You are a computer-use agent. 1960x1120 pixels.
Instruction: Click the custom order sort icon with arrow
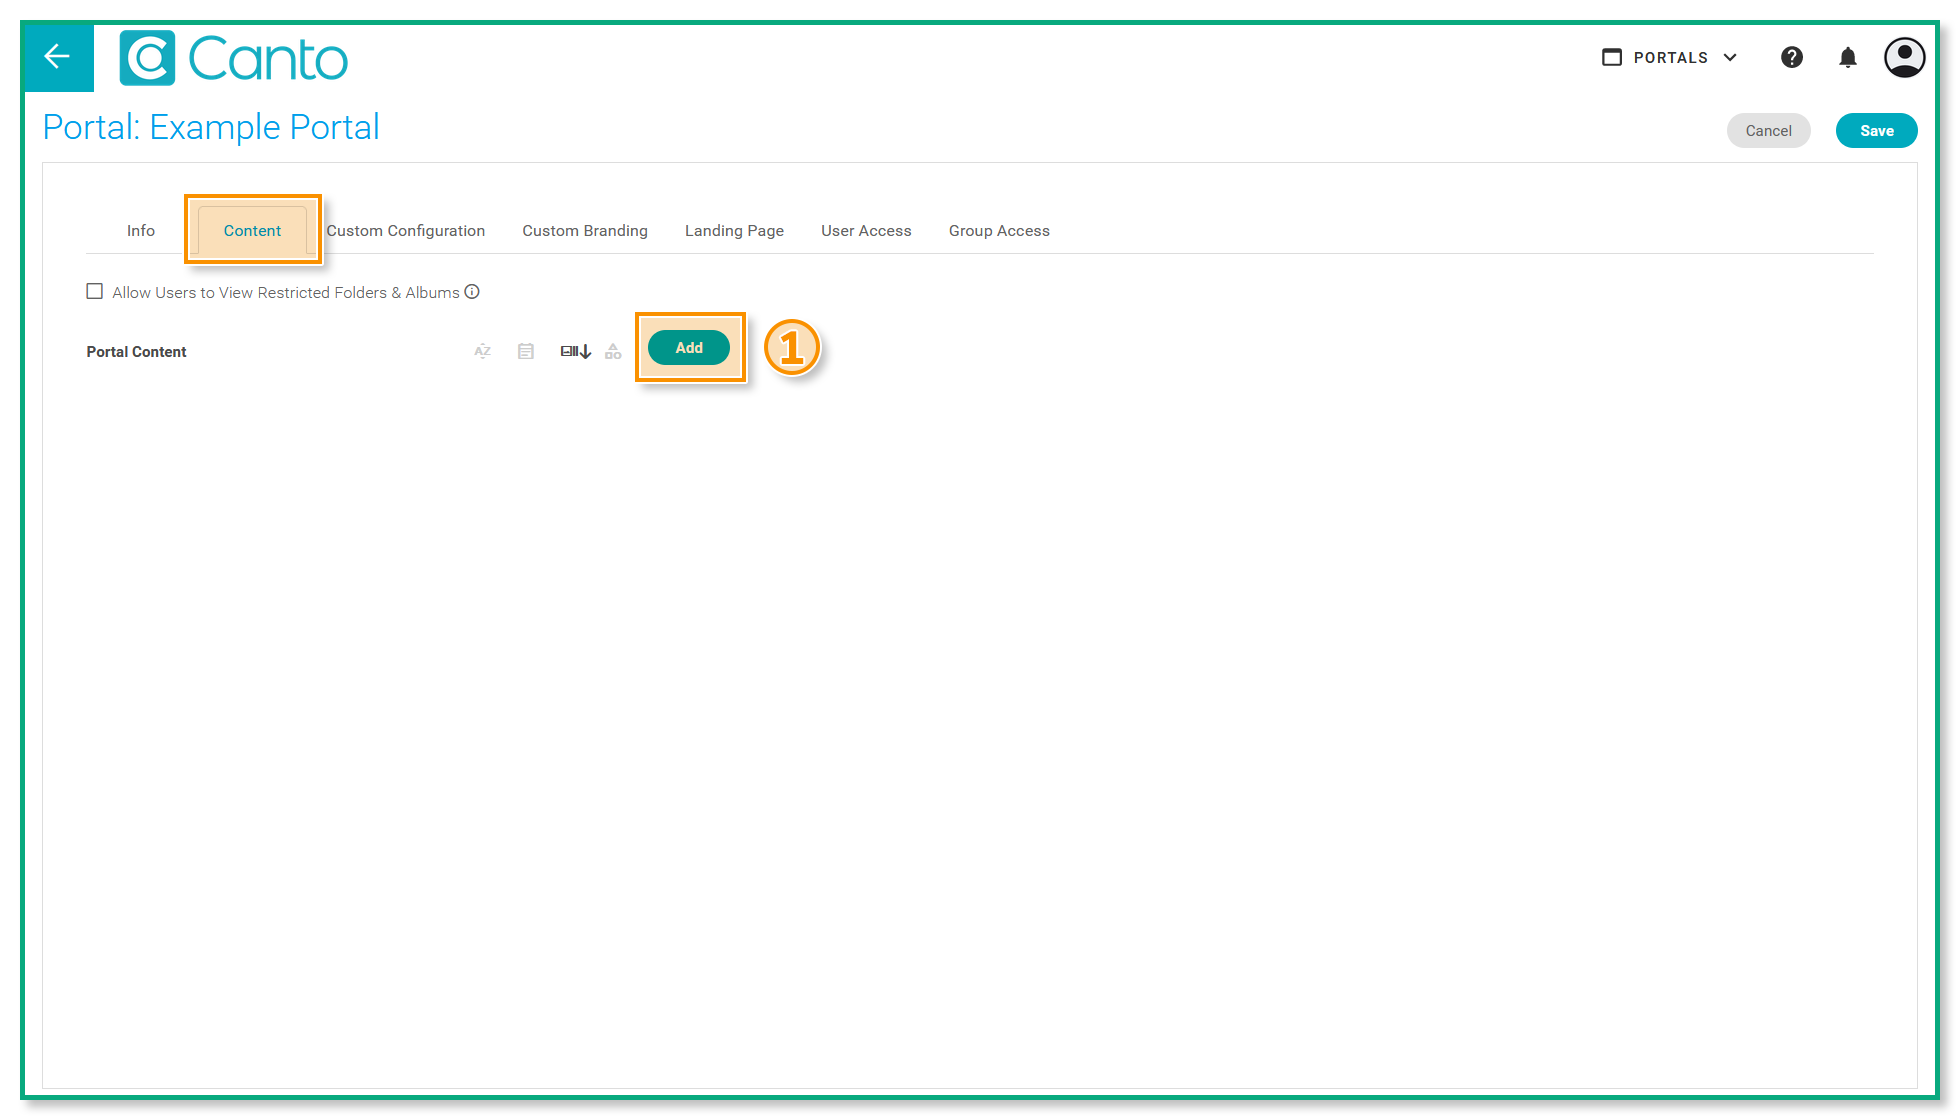tap(575, 351)
